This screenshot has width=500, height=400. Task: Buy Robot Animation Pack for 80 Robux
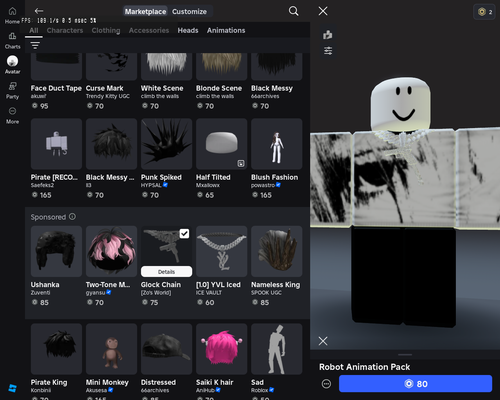point(415,384)
